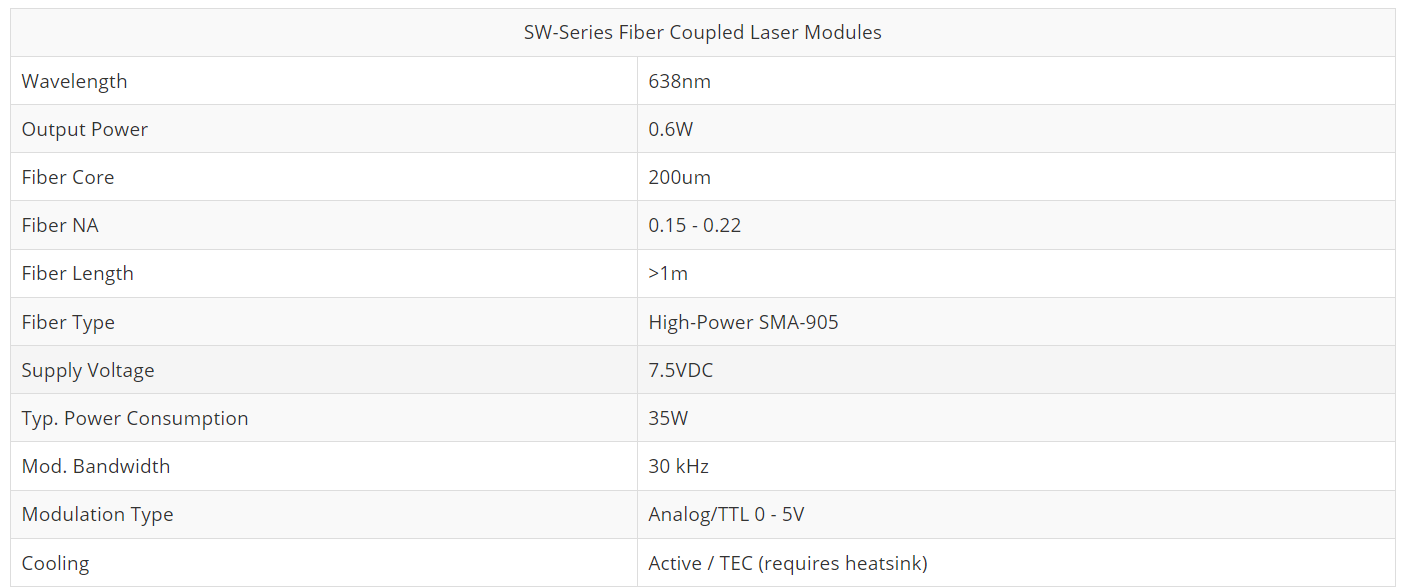Select the 30 kHz bandwidth value
The image size is (1406, 587).
click(x=678, y=466)
